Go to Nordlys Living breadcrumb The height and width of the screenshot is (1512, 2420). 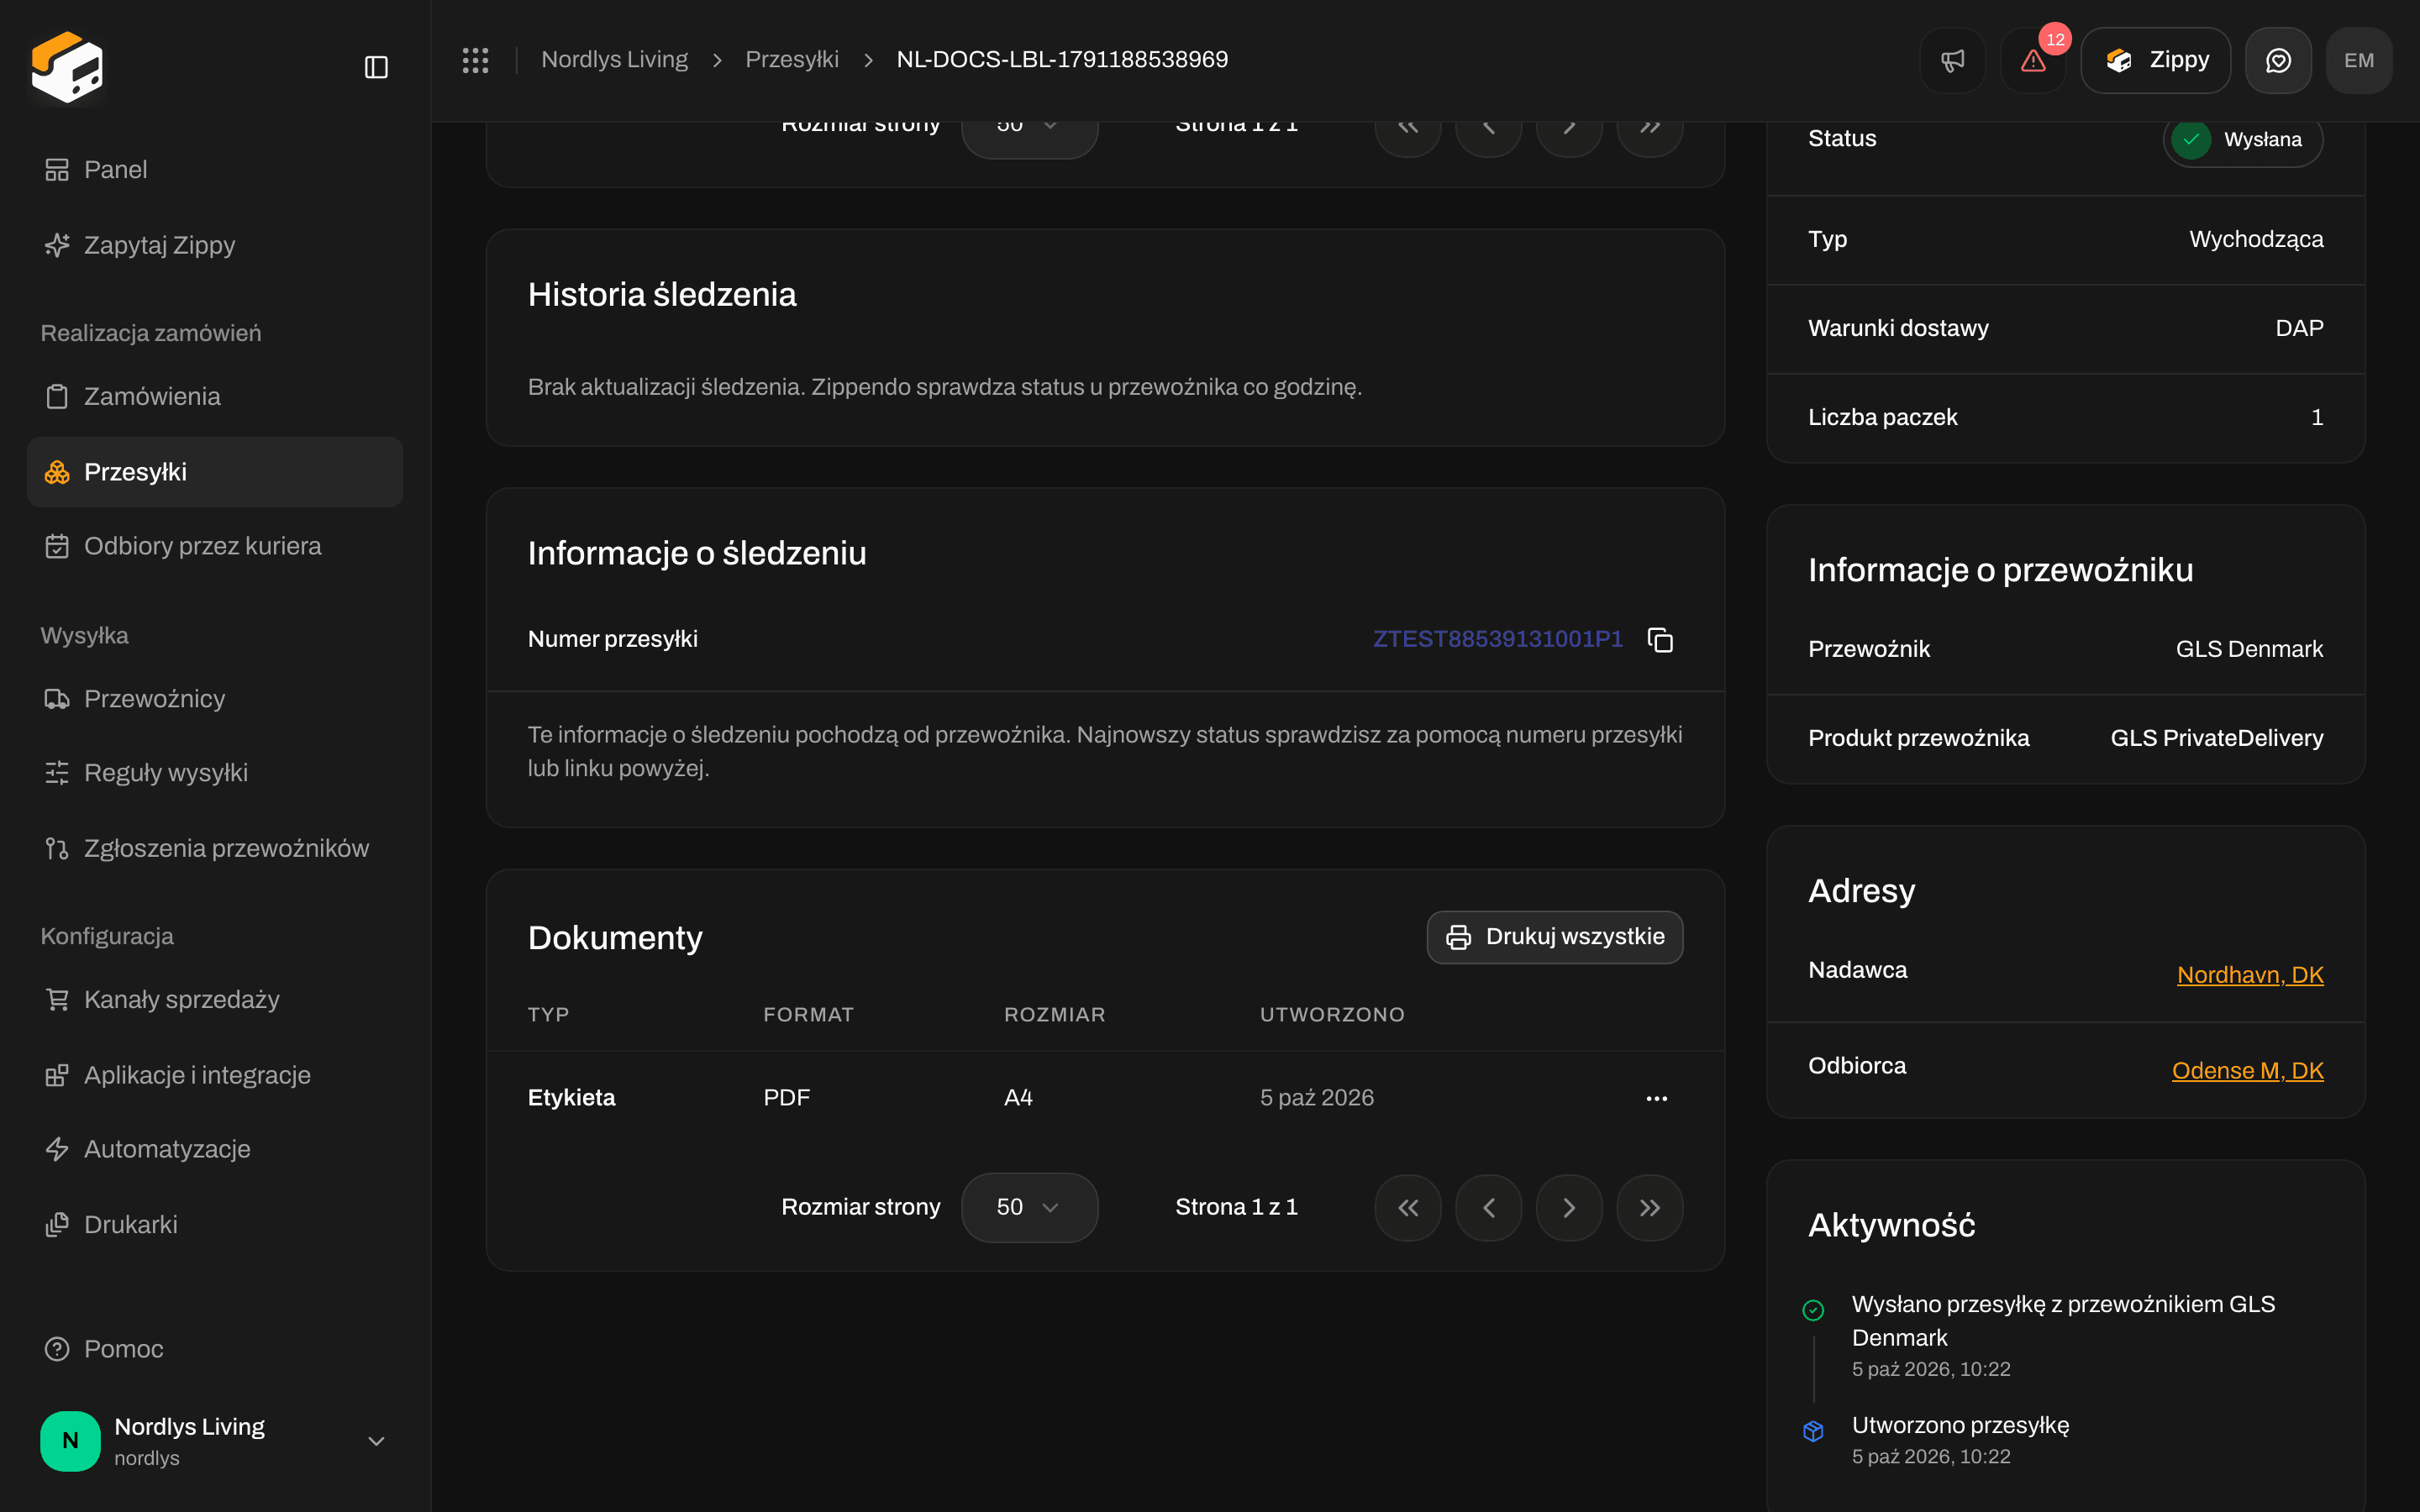click(x=614, y=60)
